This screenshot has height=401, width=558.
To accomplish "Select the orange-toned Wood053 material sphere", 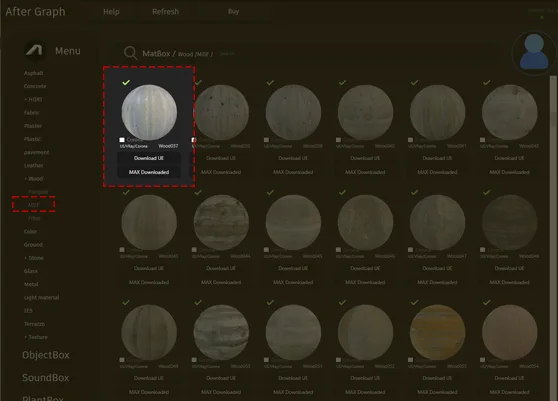I will click(x=437, y=332).
